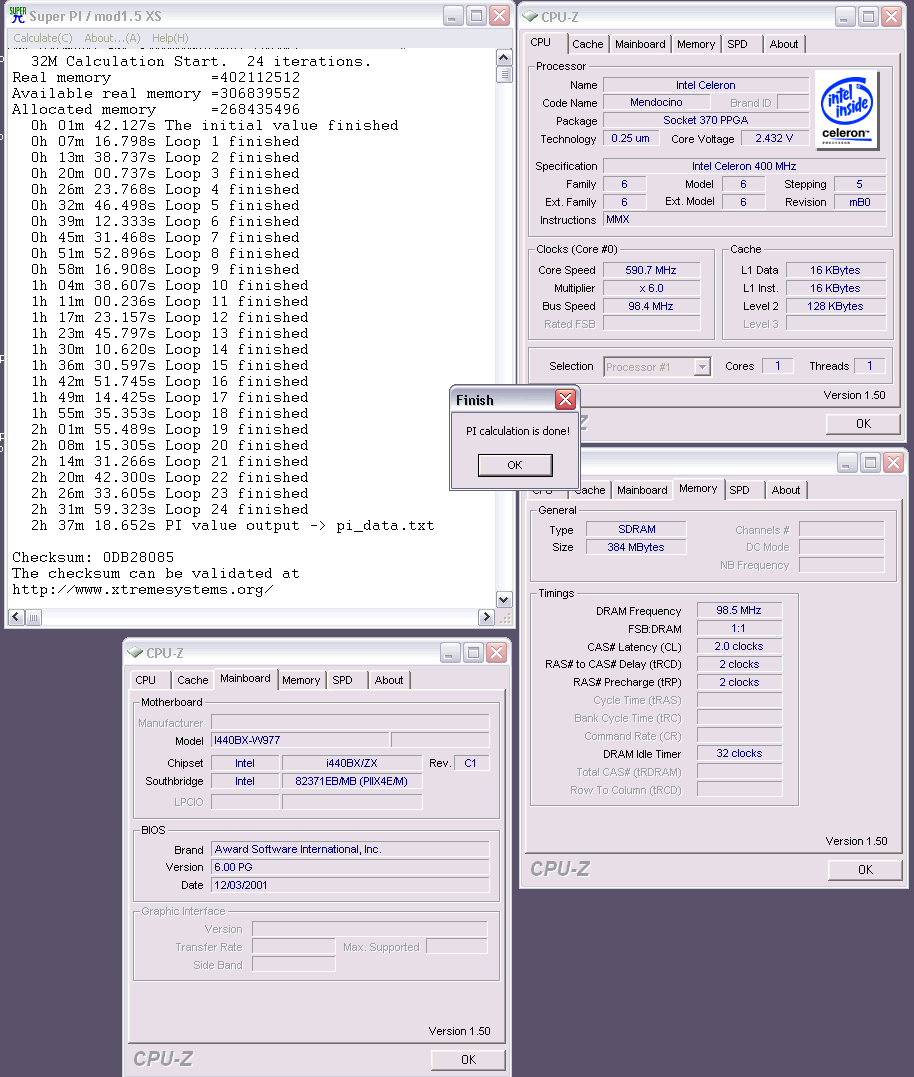Viewport: 914px width, 1077px height.
Task: Click the Core Speed 590.7 MHz field
Action: coord(651,271)
